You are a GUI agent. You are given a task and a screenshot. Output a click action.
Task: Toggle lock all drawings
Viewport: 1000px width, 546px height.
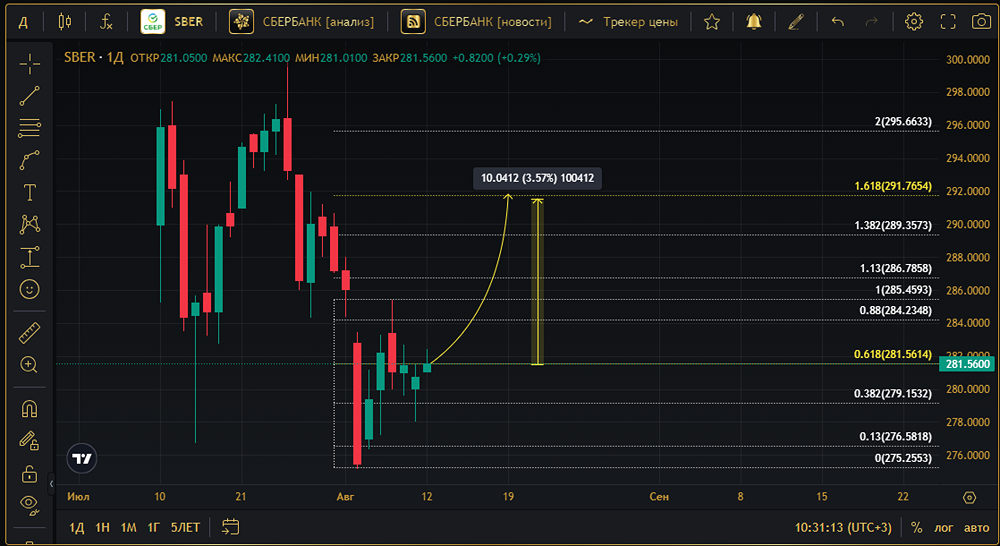29,473
